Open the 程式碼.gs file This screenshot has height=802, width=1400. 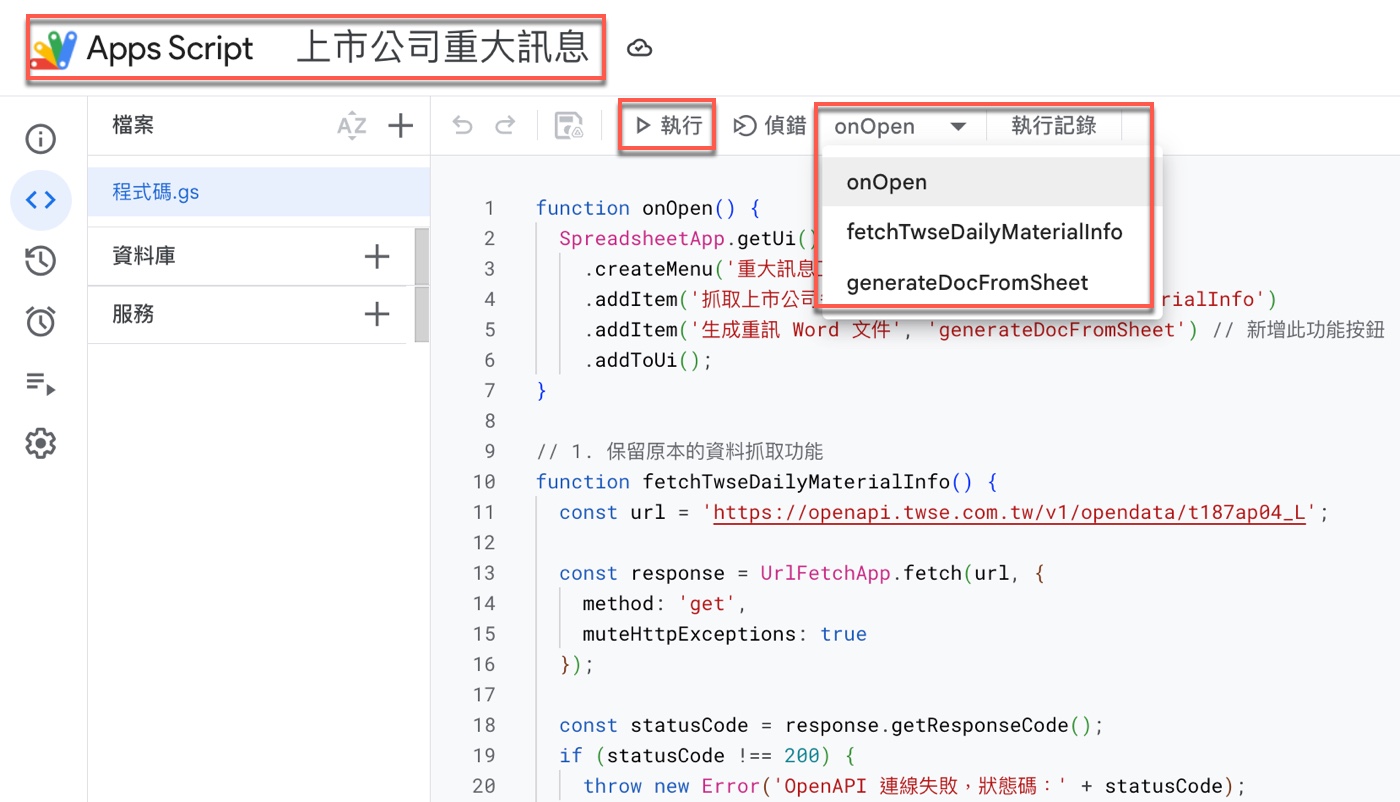(258, 192)
